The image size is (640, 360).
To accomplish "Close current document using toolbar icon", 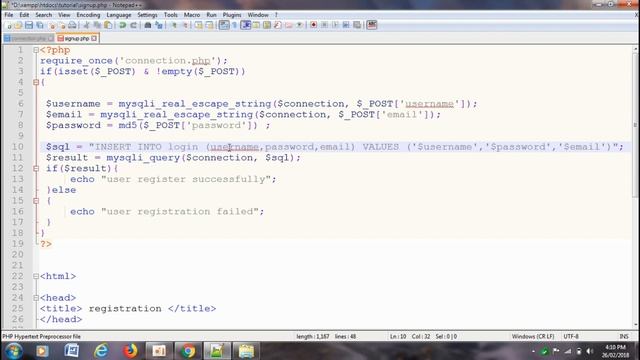I will tap(52, 25).
